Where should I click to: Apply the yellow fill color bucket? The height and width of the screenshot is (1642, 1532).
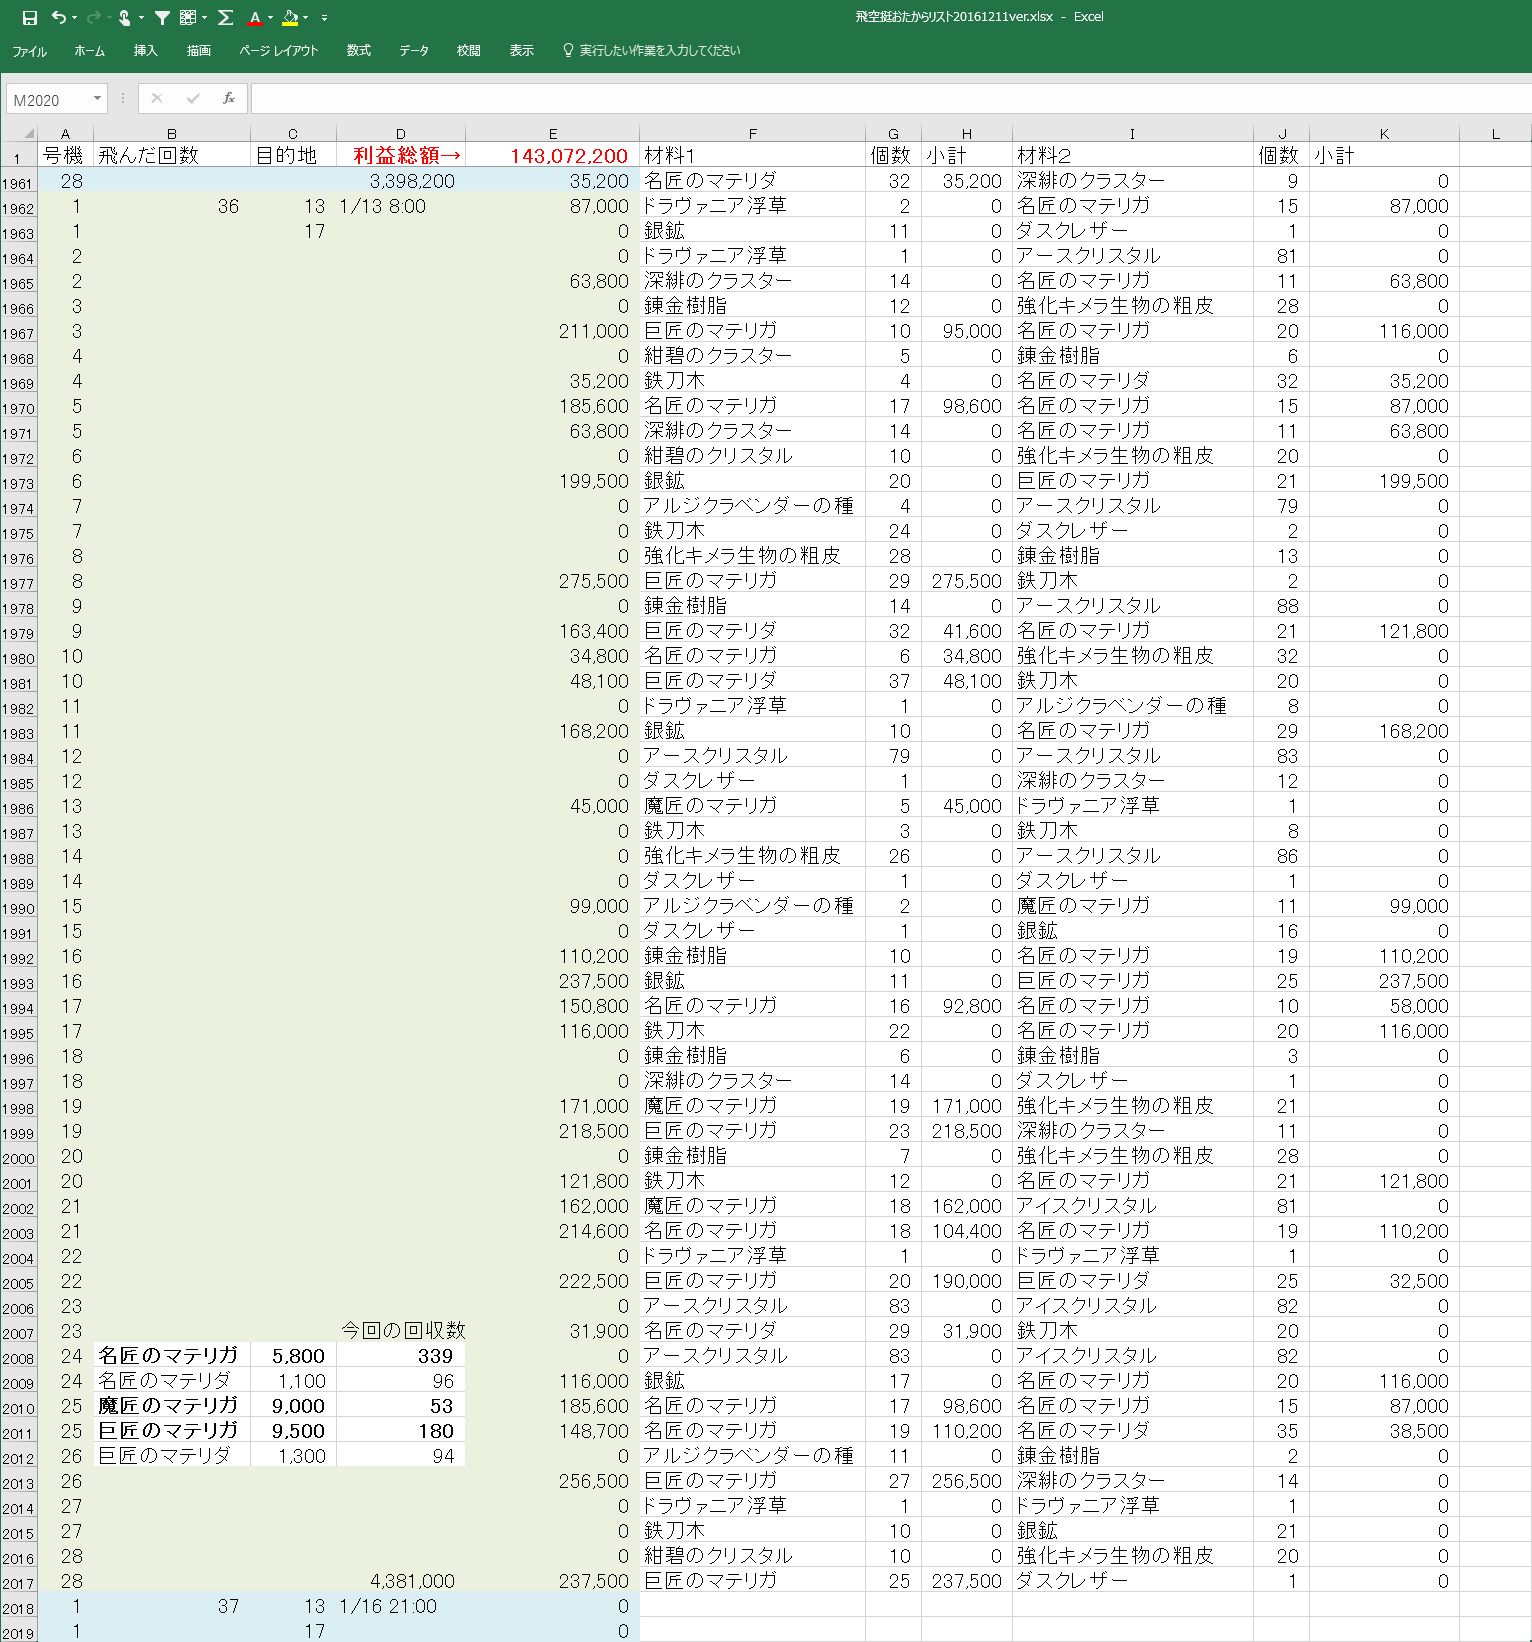[x=289, y=17]
